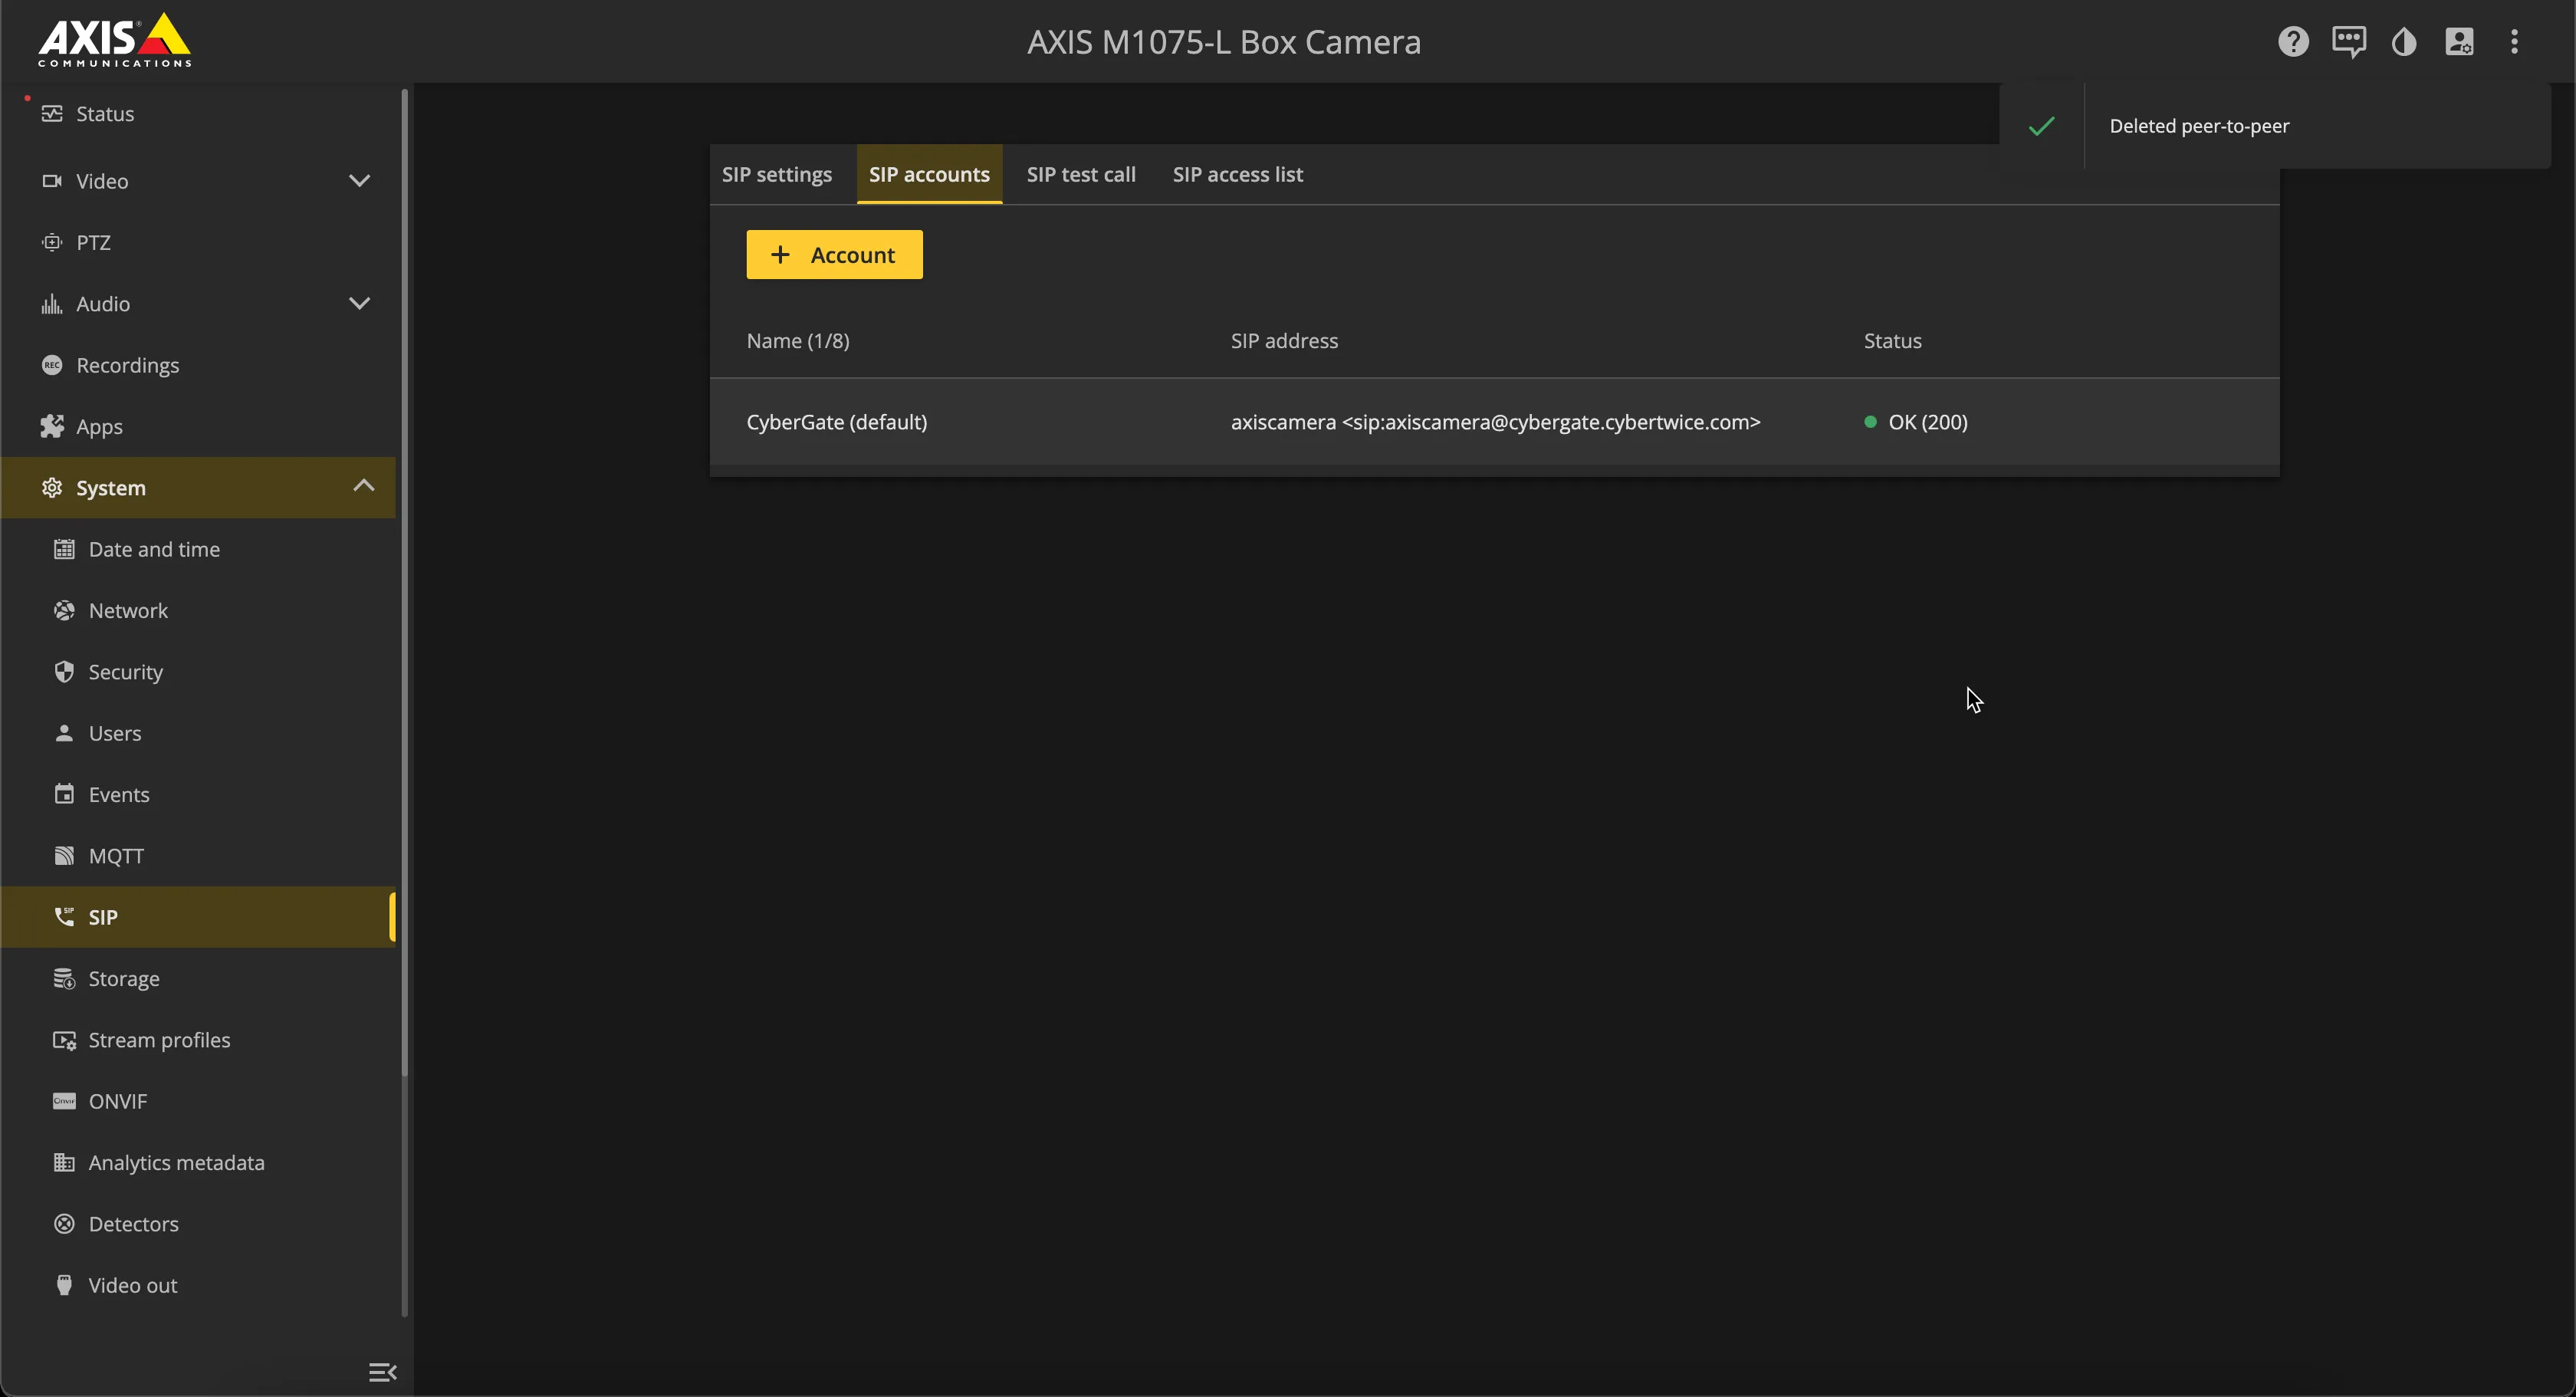Open Video out settings
The image size is (2576, 1397).
click(x=198, y=1285)
